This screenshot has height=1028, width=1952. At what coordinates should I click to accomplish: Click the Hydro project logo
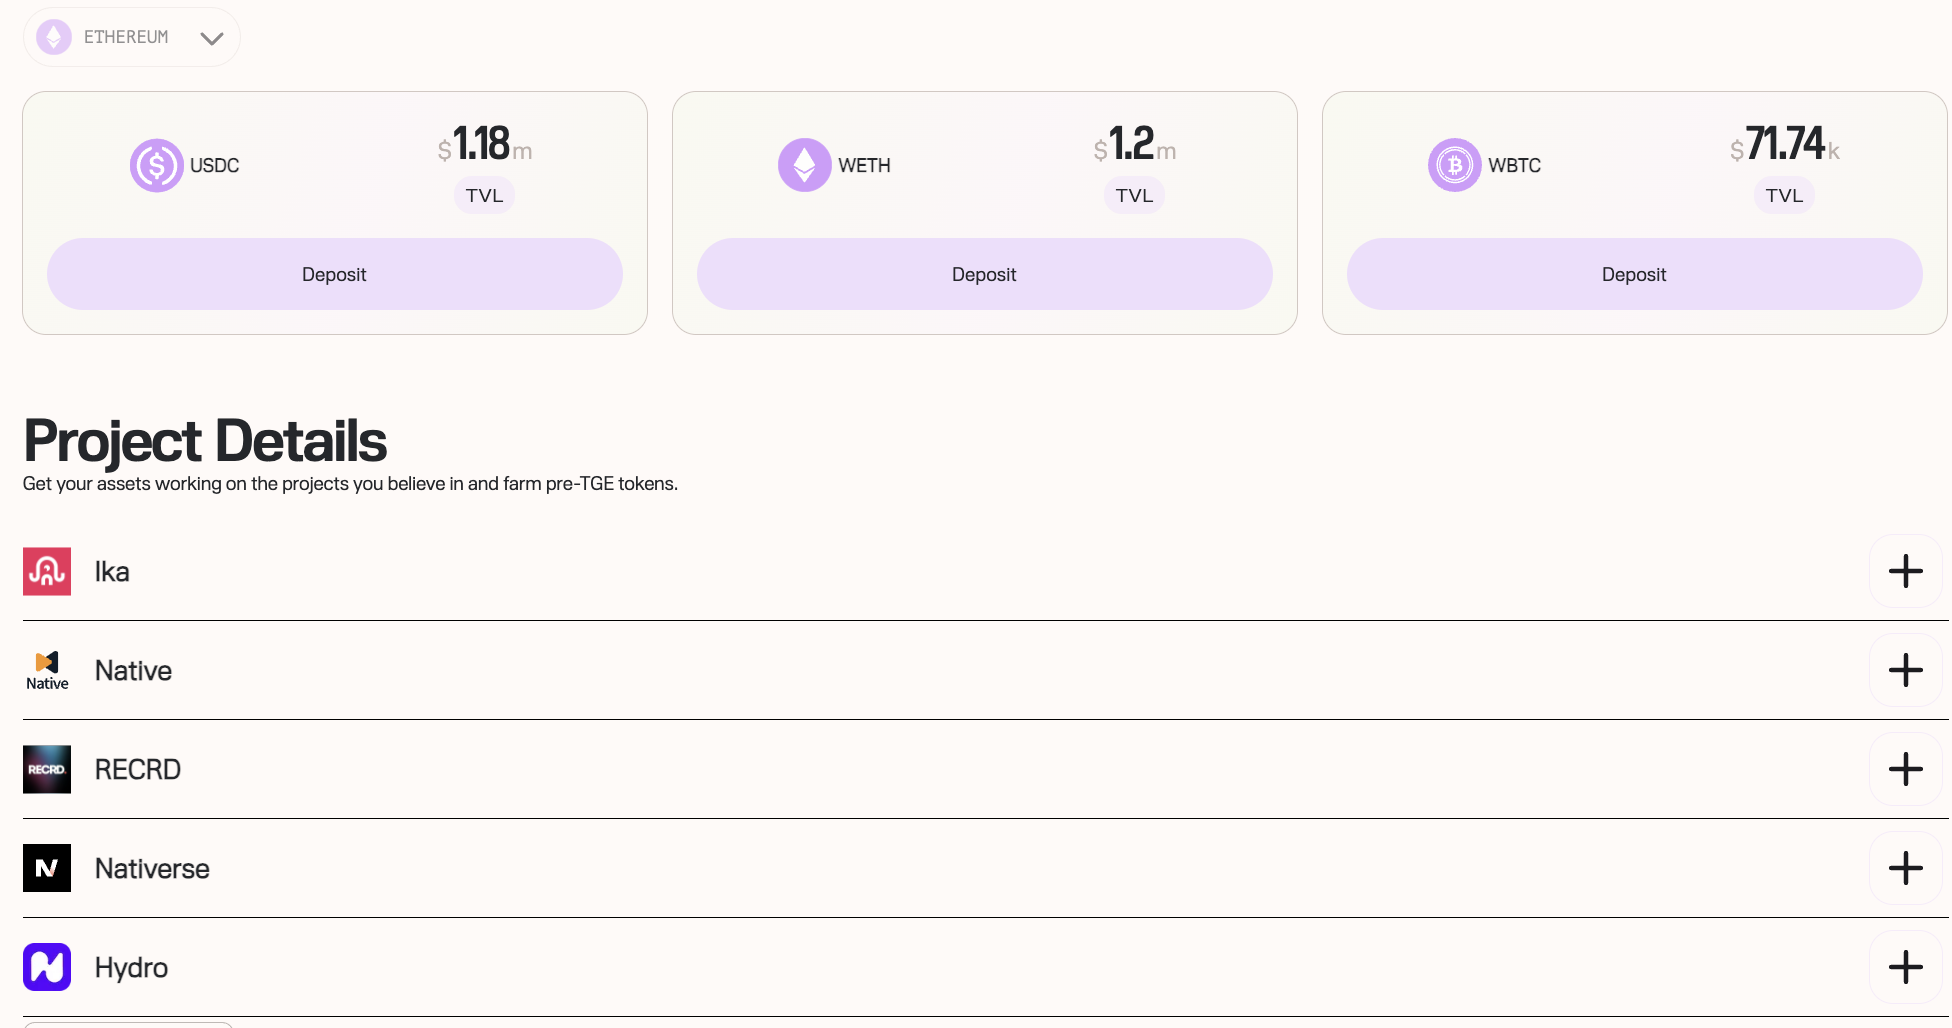pos(47,967)
